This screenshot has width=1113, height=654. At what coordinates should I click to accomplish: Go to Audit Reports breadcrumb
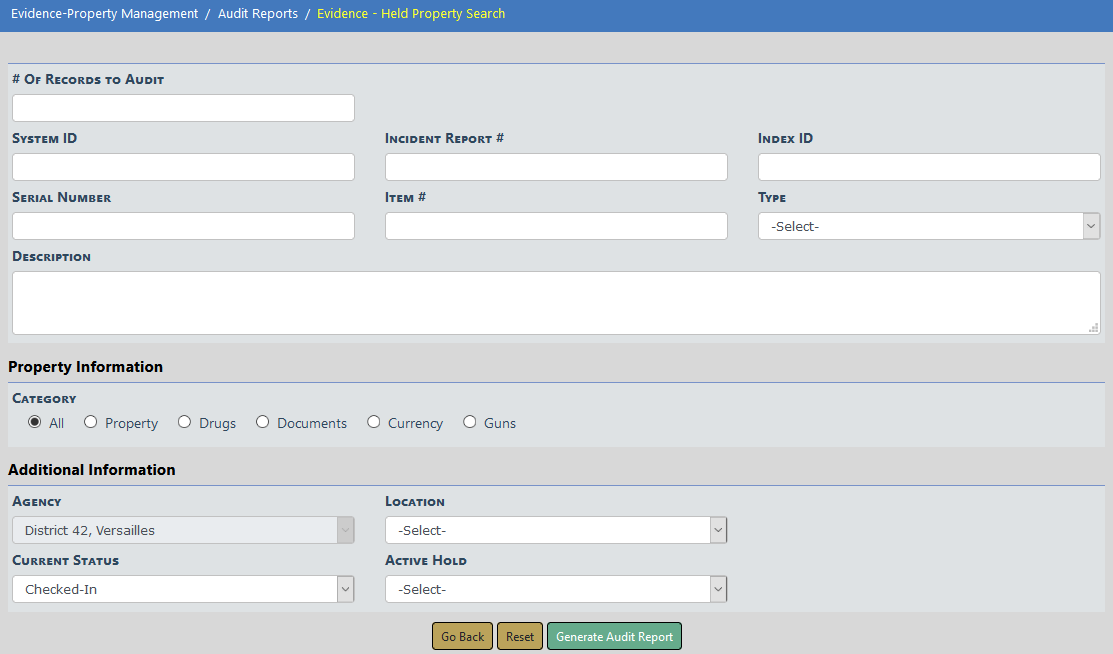tap(258, 14)
